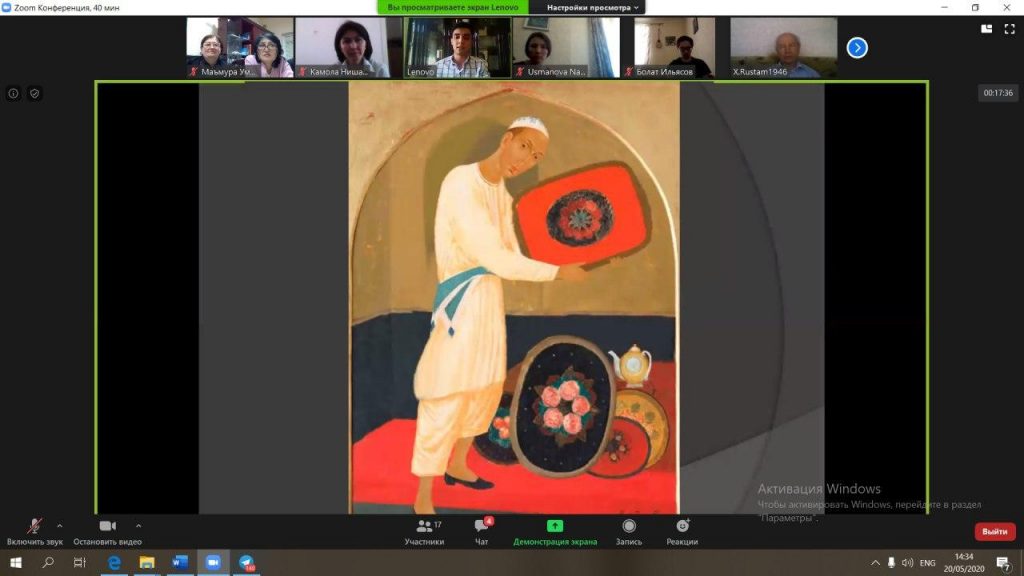Select the Lenovo participant video thumbnail
Viewport: 1024px width, 576px height.
tap(457, 47)
